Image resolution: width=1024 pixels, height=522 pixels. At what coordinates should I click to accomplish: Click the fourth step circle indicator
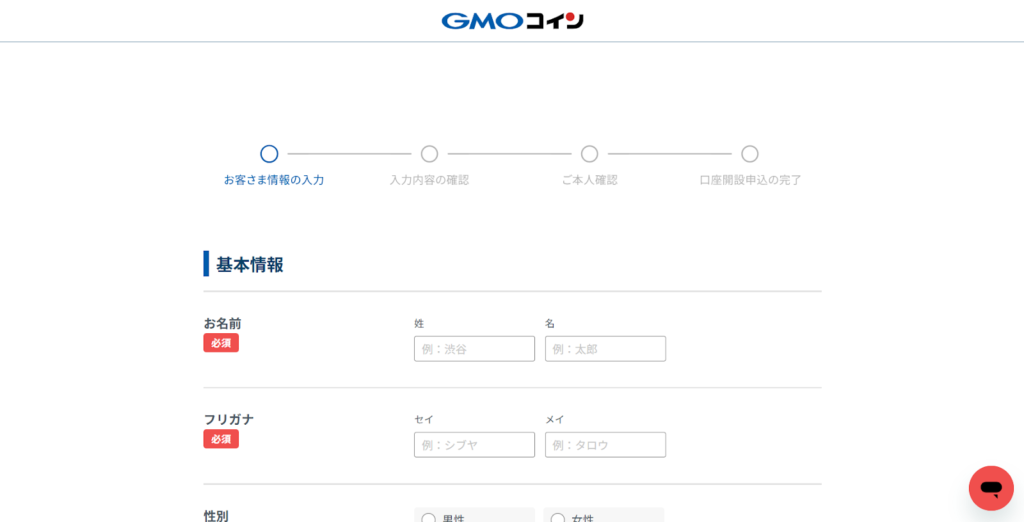tap(749, 154)
